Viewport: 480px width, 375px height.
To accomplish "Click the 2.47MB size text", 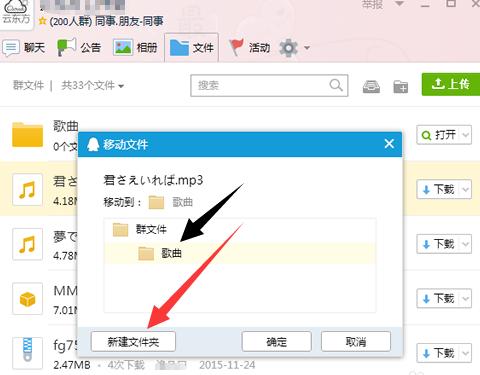I will click(72, 365).
